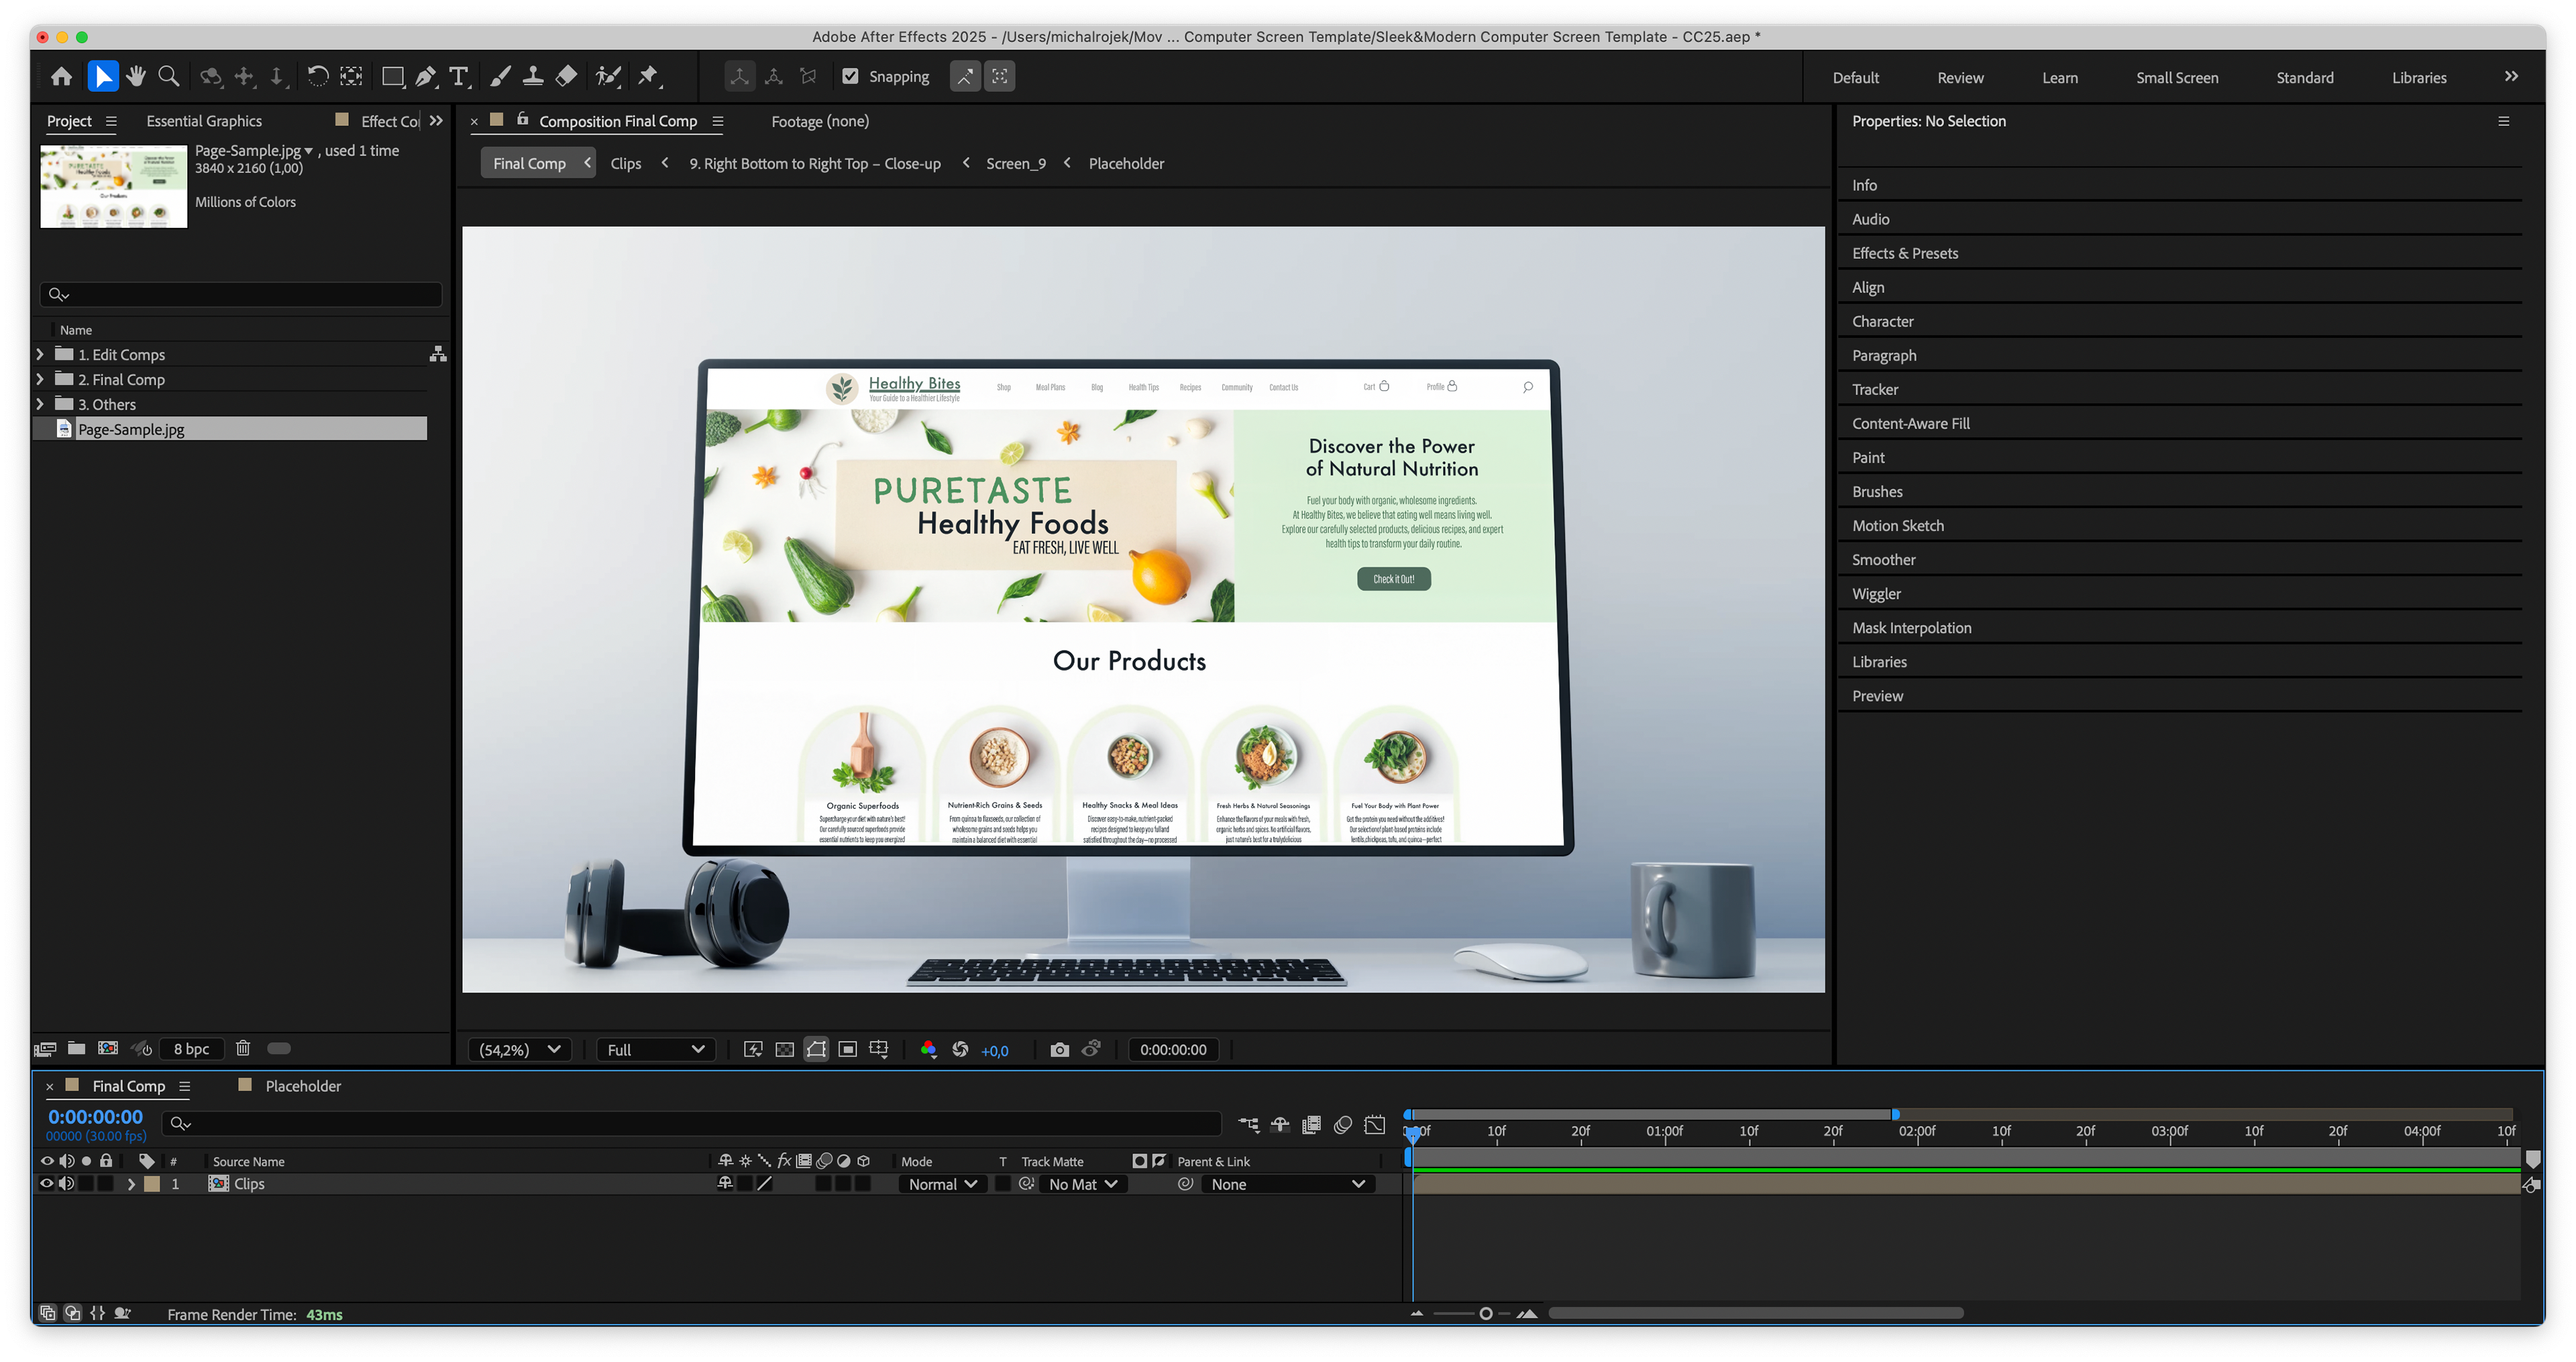This screenshot has height=1362, width=2576.
Task: Open the Normal blending mode dropdown
Action: pyautogui.click(x=941, y=1184)
